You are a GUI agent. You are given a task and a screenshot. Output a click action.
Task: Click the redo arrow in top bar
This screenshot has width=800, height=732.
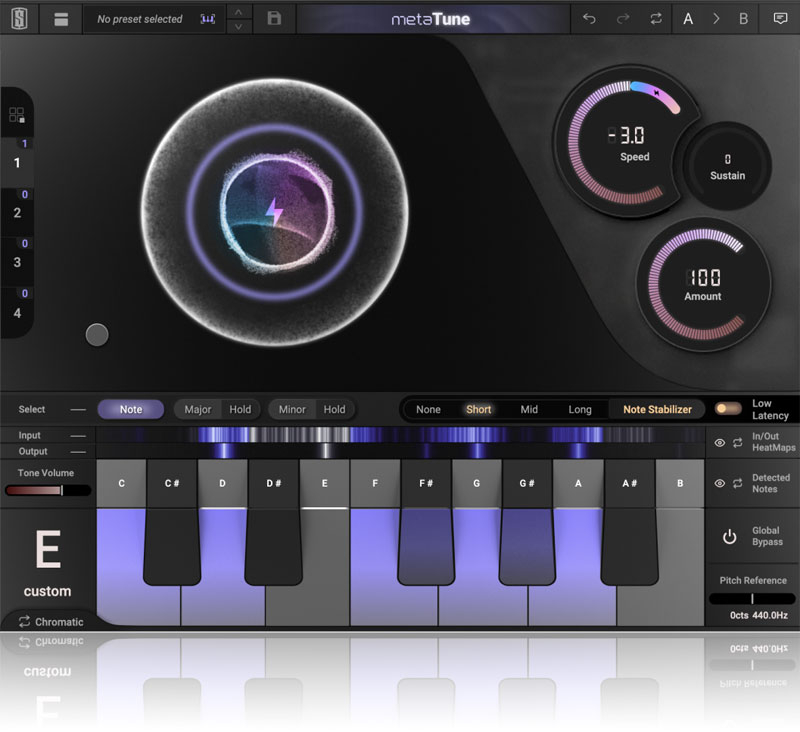pos(623,18)
